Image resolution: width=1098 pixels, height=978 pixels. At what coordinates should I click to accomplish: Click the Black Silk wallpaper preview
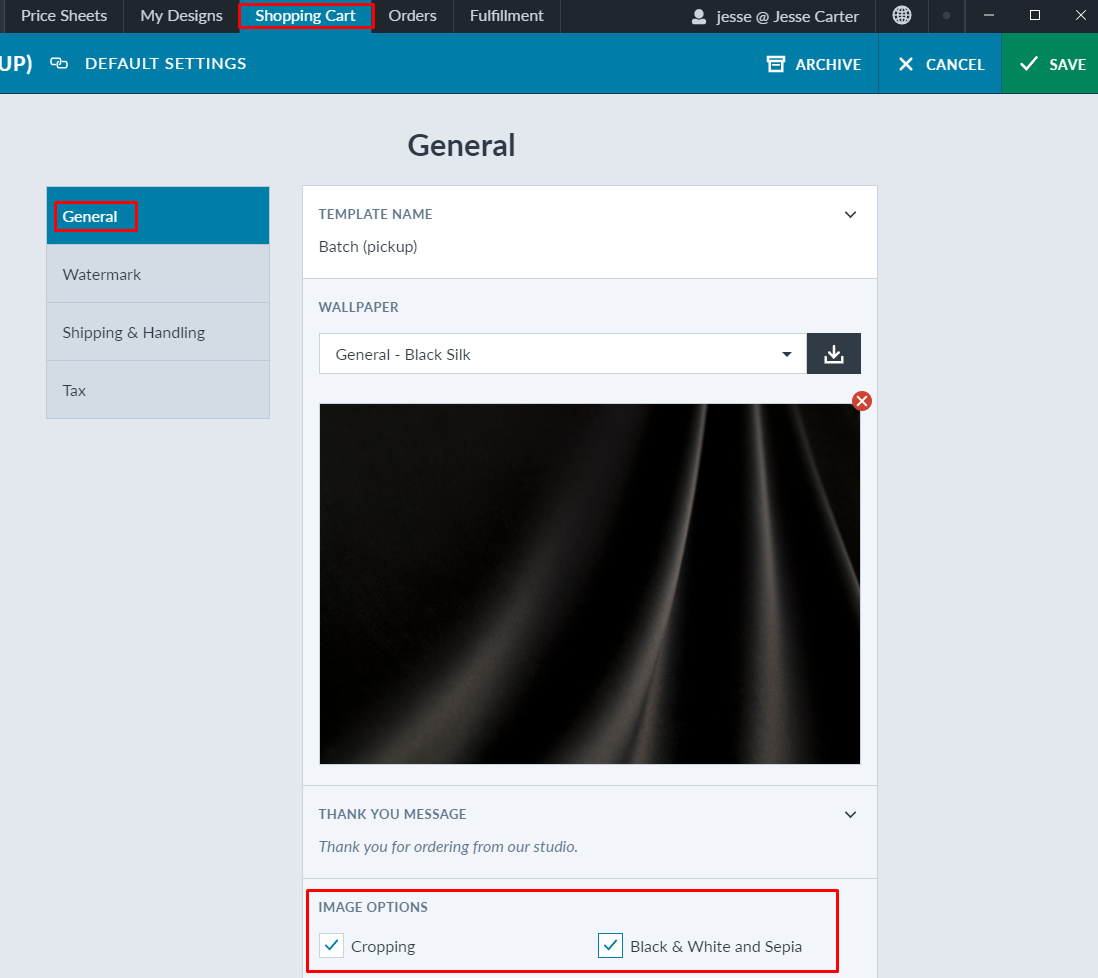pyautogui.click(x=589, y=584)
